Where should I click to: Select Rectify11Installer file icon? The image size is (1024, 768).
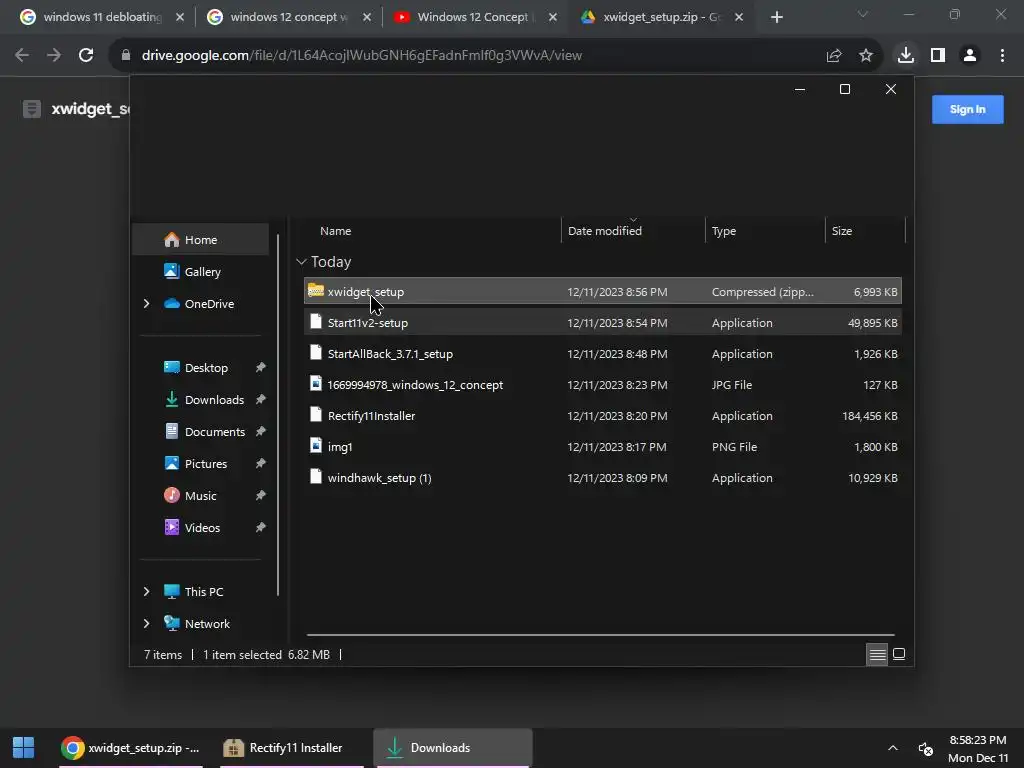point(316,415)
